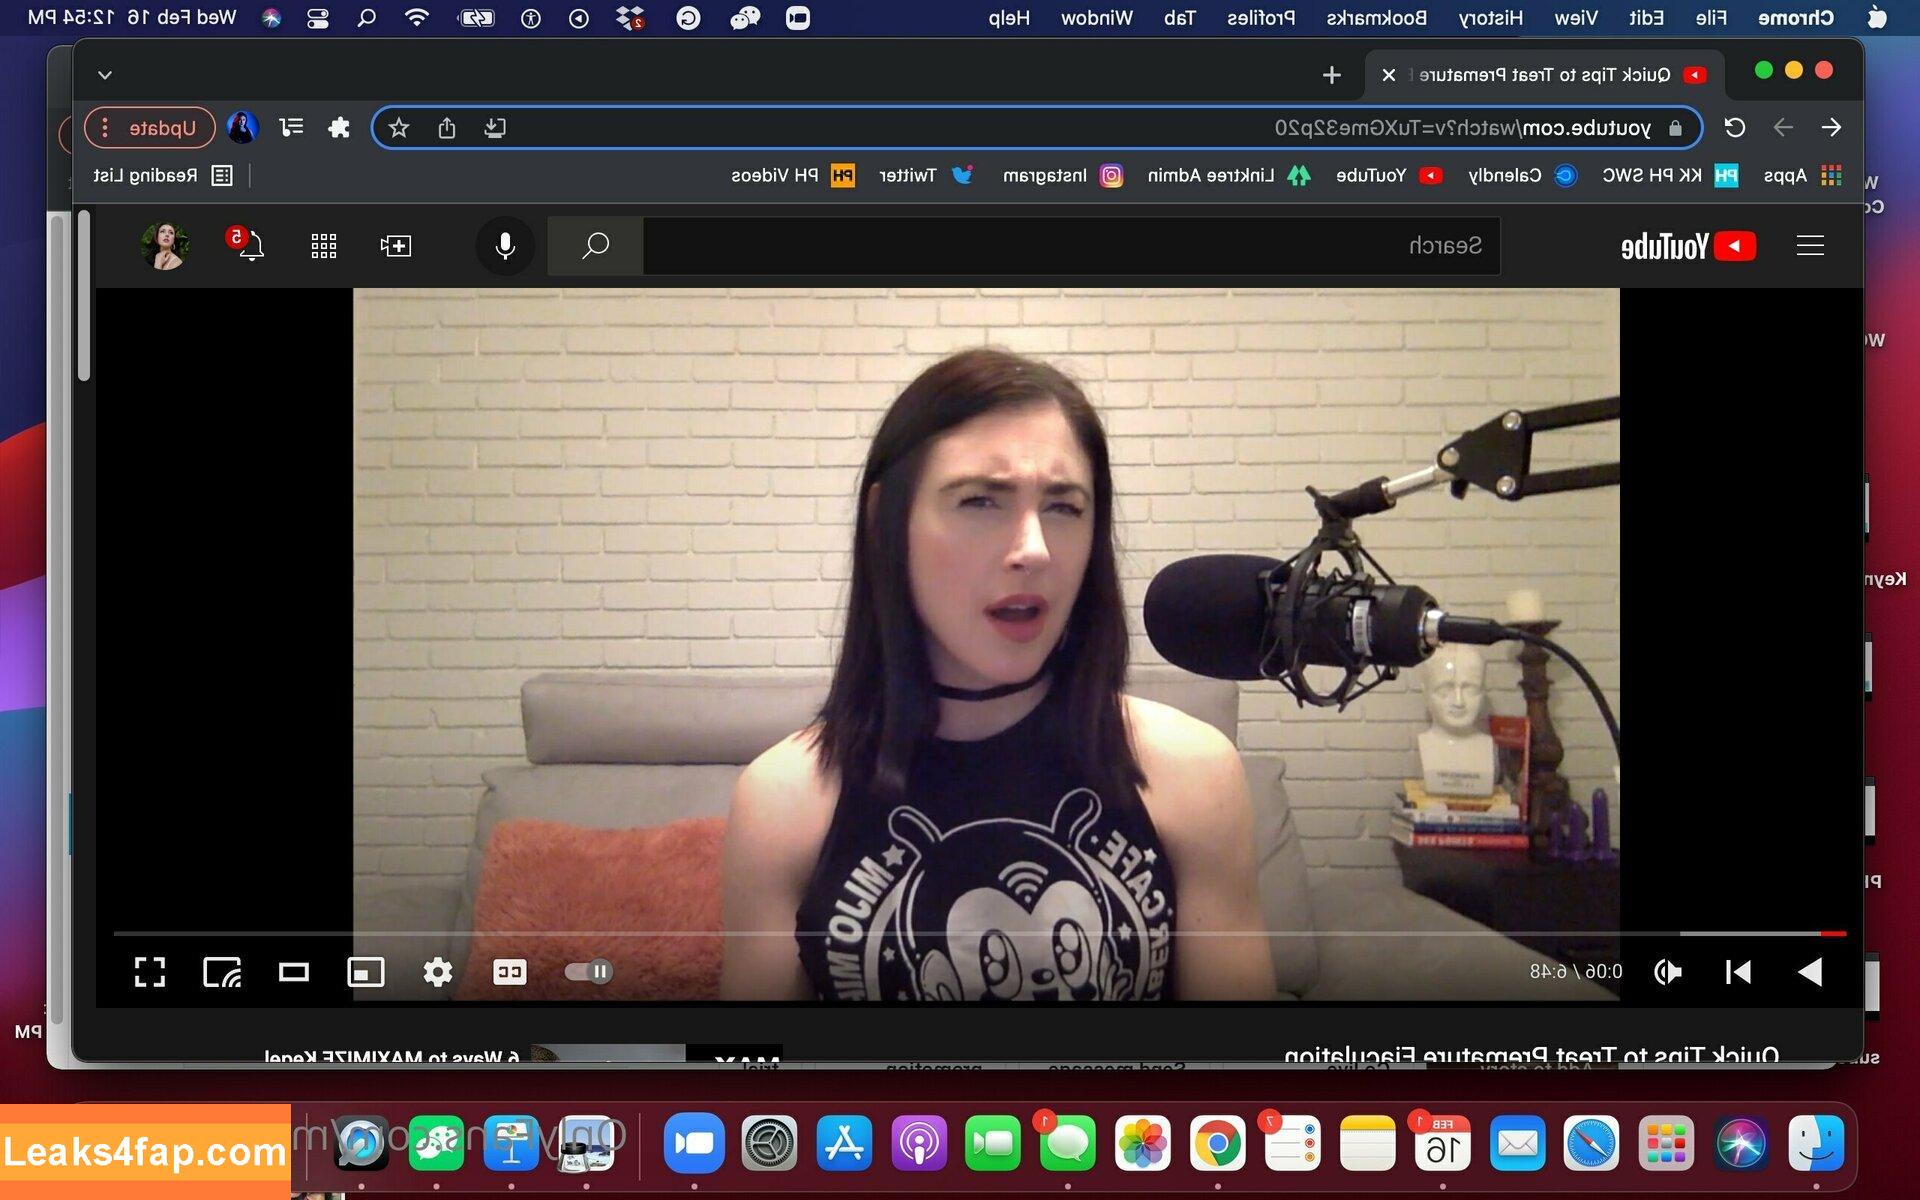Cast the video with the cast icon
The image size is (1920, 1200).
(222, 972)
